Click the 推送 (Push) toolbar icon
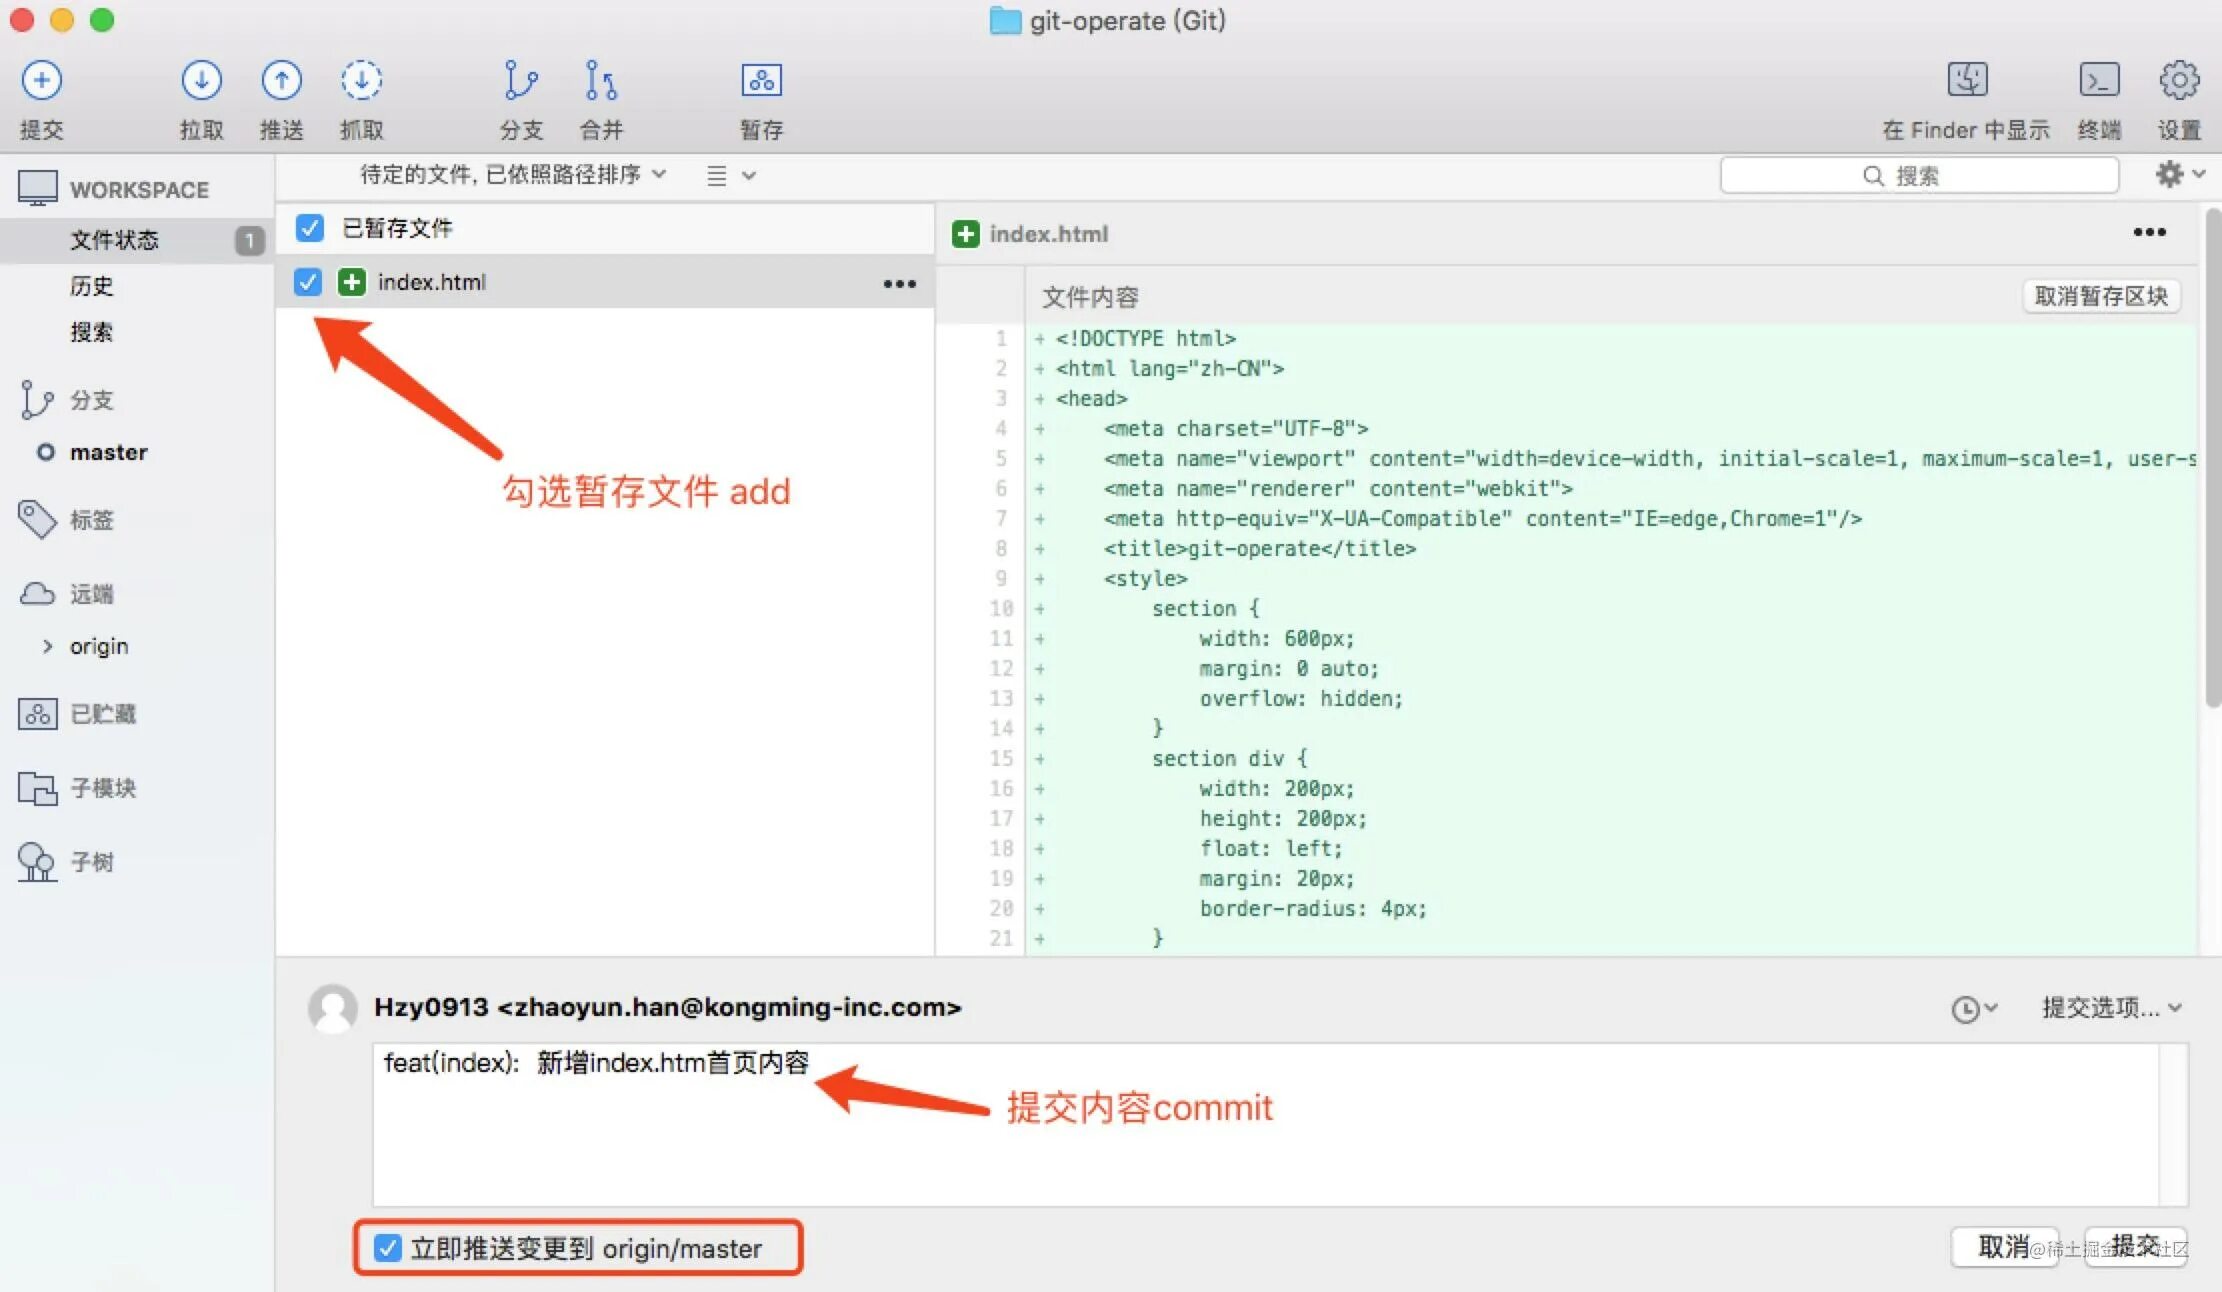 click(281, 80)
